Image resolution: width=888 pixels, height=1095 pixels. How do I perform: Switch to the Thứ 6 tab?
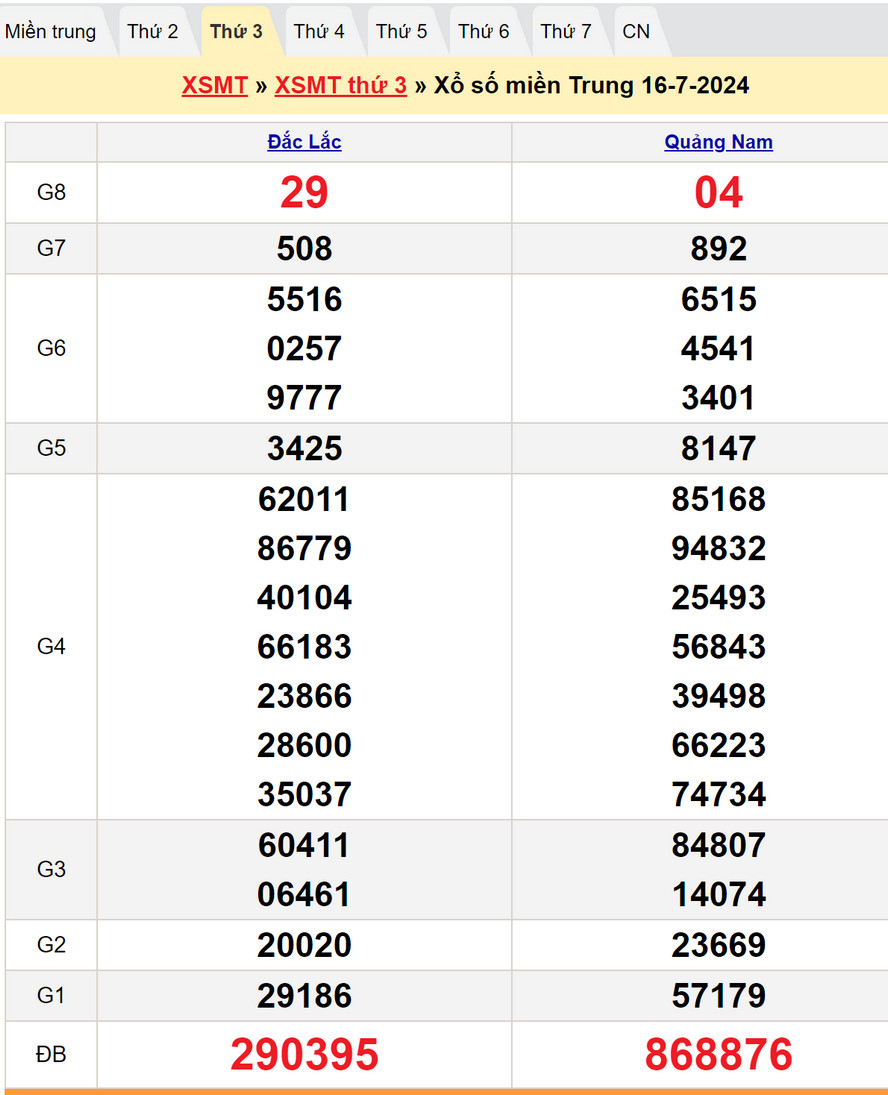pos(484,31)
